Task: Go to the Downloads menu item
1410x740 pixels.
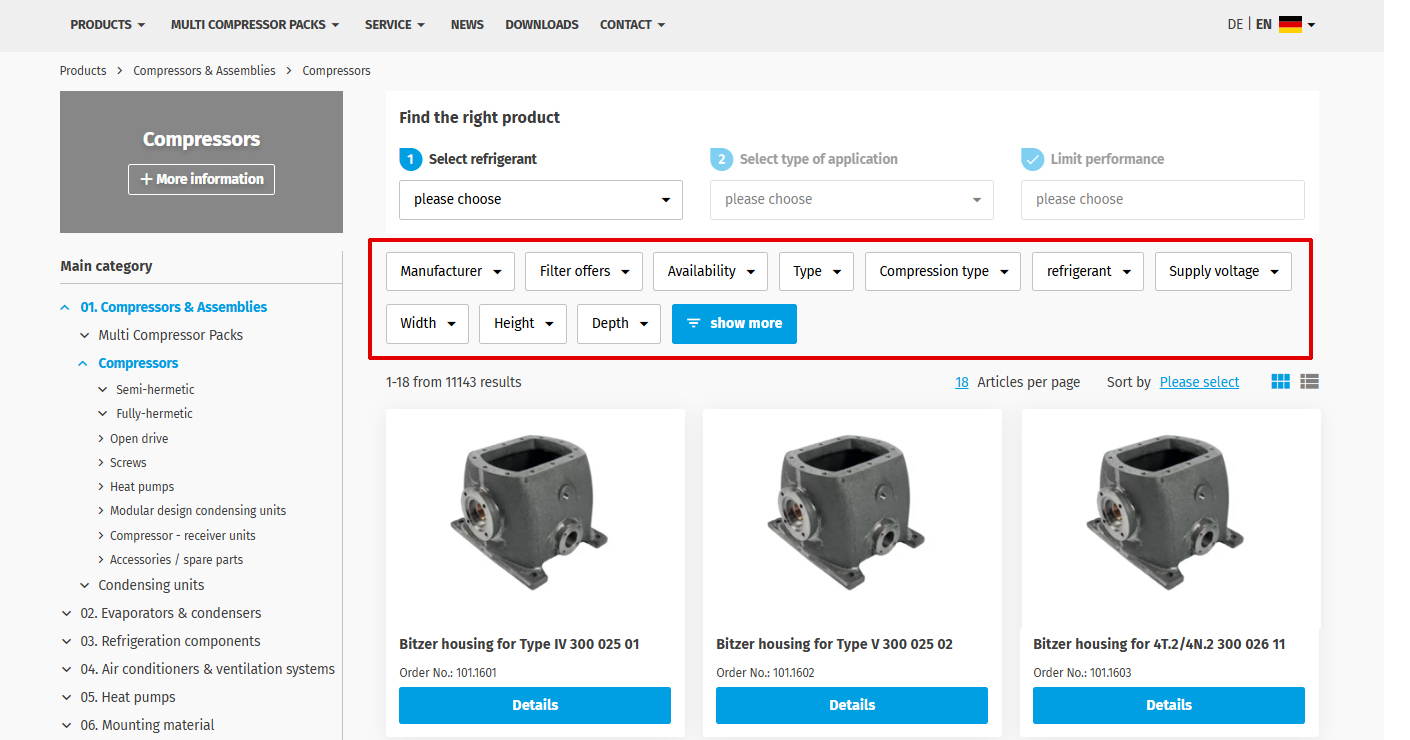Action: (541, 25)
